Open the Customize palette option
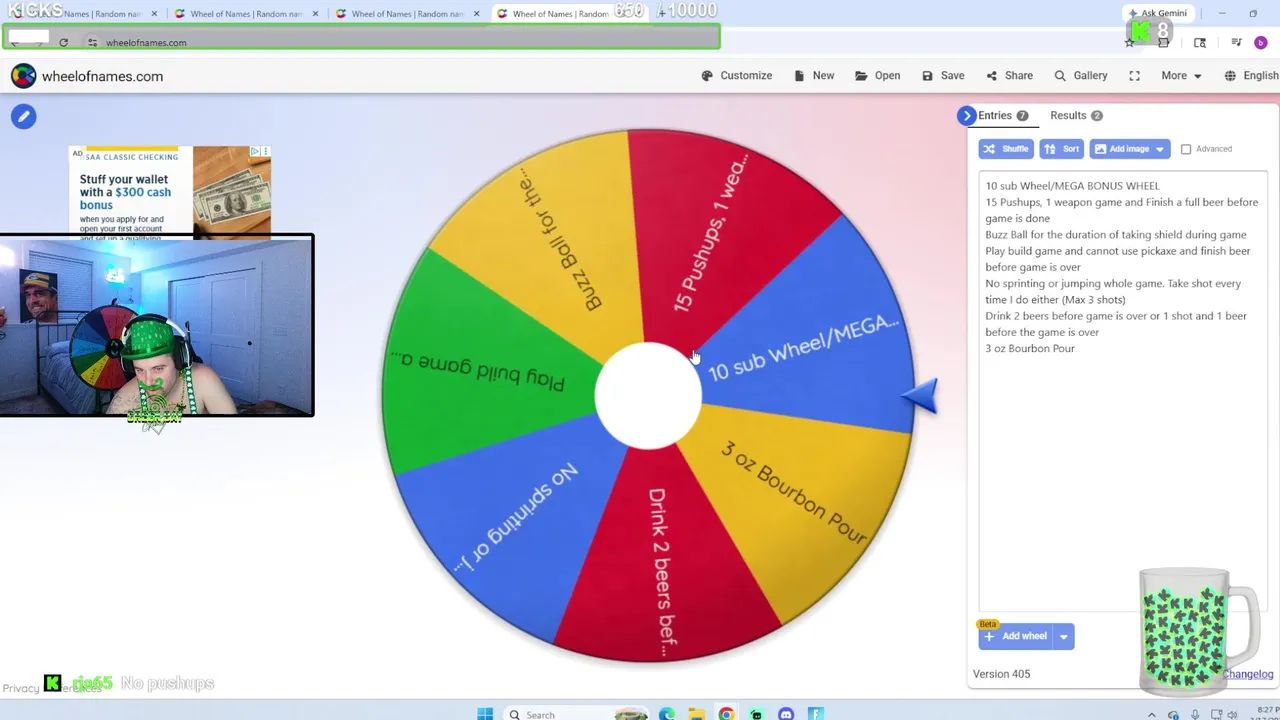The height and width of the screenshot is (720, 1280). tap(737, 76)
